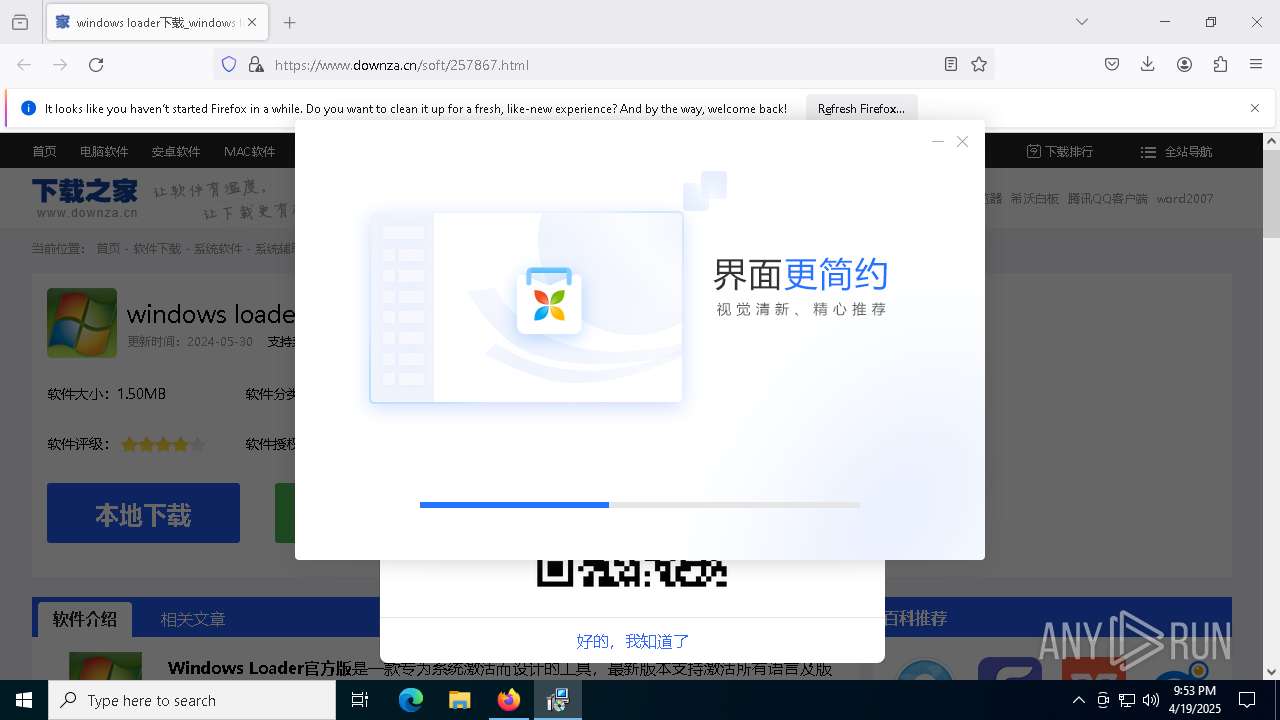Switch to the 软件介绍 tab
This screenshot has height=720, width=1280.
pos(85,619)
